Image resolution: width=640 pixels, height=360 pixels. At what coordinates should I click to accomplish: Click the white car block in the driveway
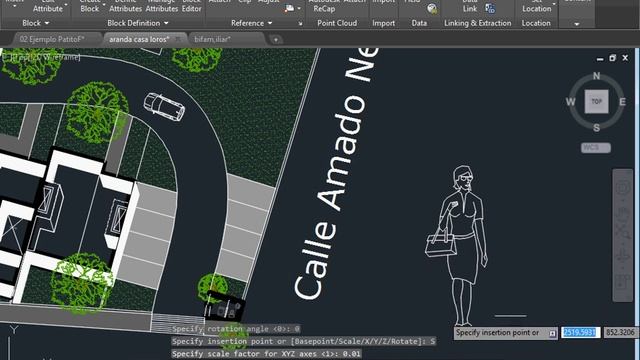coord(164,107)
